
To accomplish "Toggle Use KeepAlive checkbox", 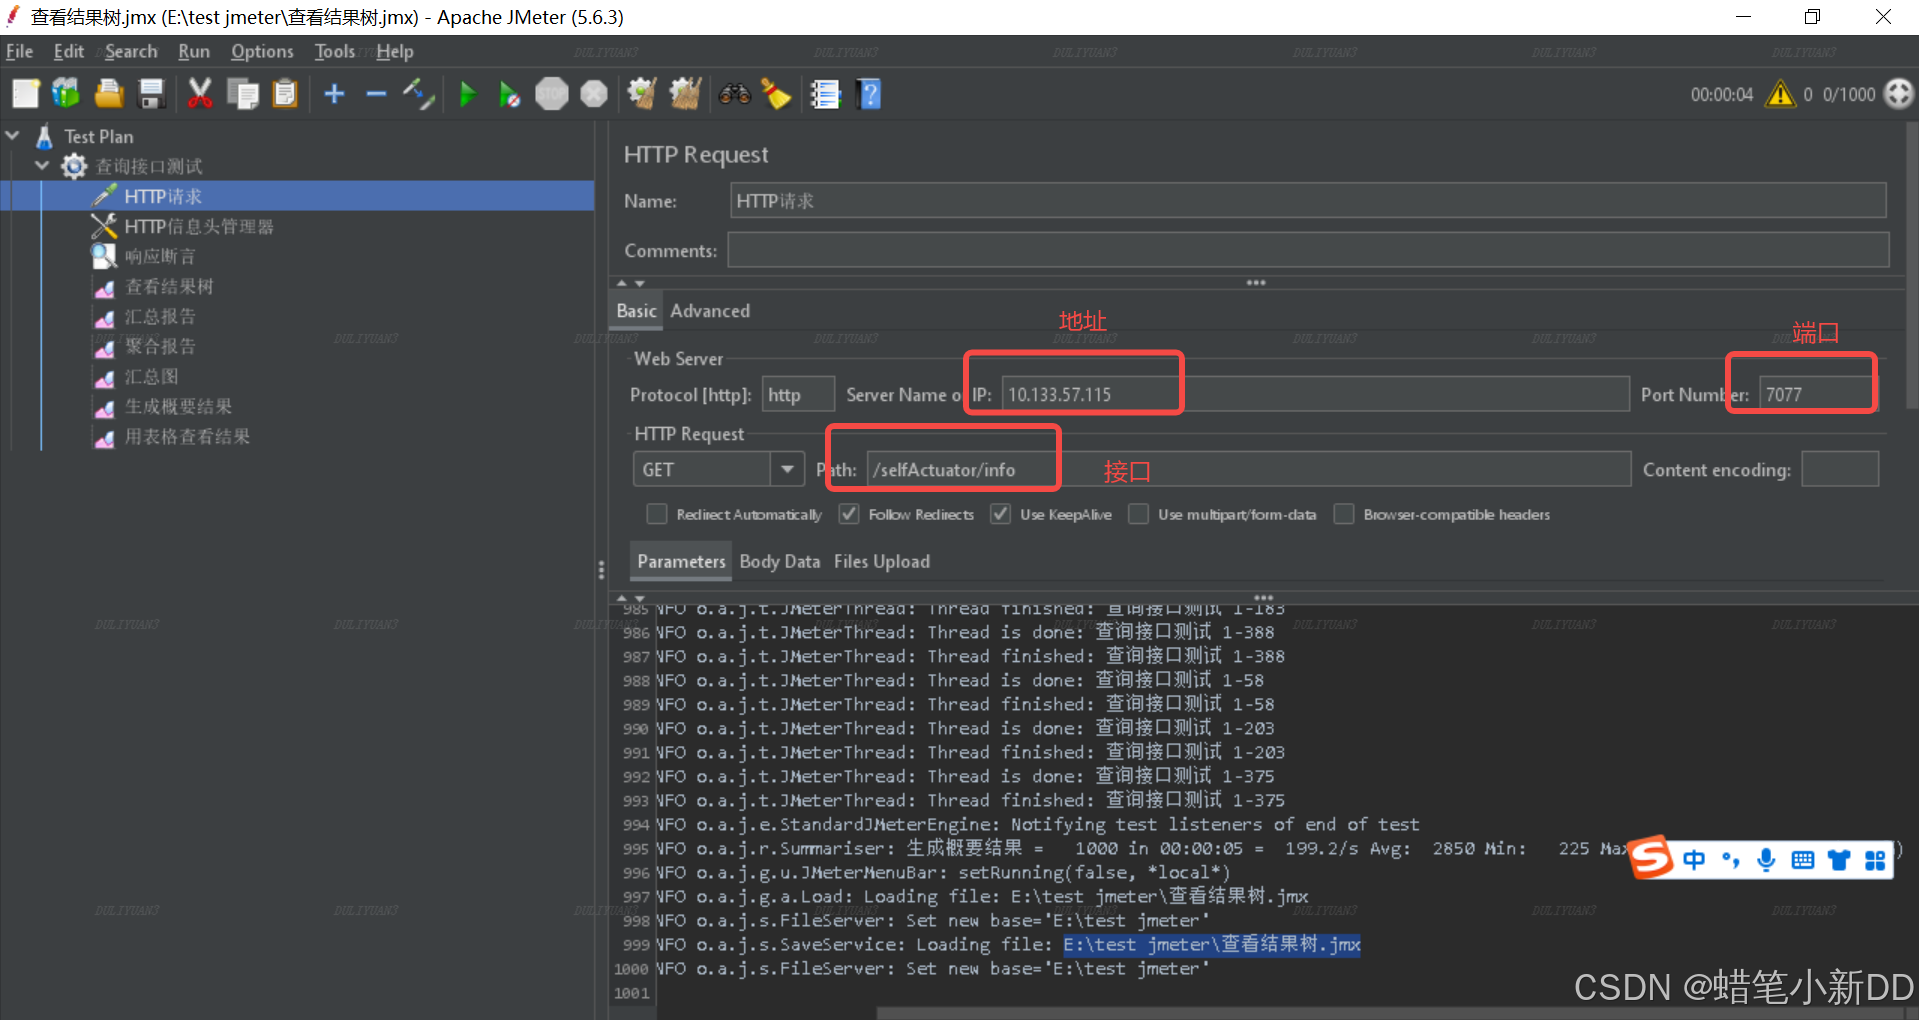I will (x=1000, y=514).
